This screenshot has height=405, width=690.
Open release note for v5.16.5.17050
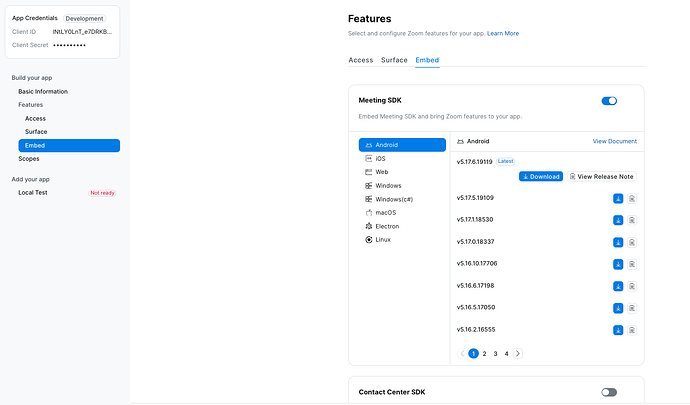click(x=632, y=308)
